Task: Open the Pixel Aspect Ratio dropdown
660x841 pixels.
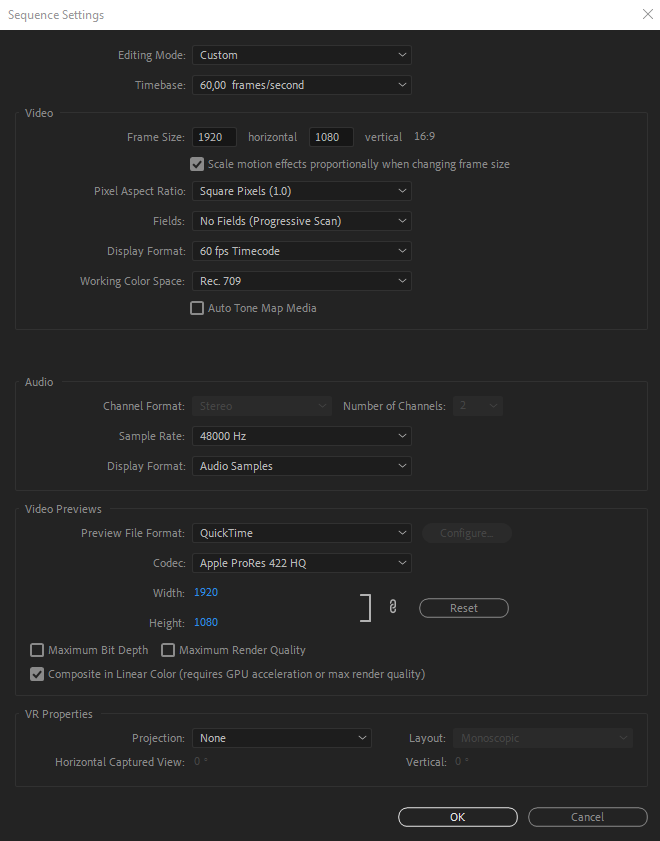Action: [302, 190]
